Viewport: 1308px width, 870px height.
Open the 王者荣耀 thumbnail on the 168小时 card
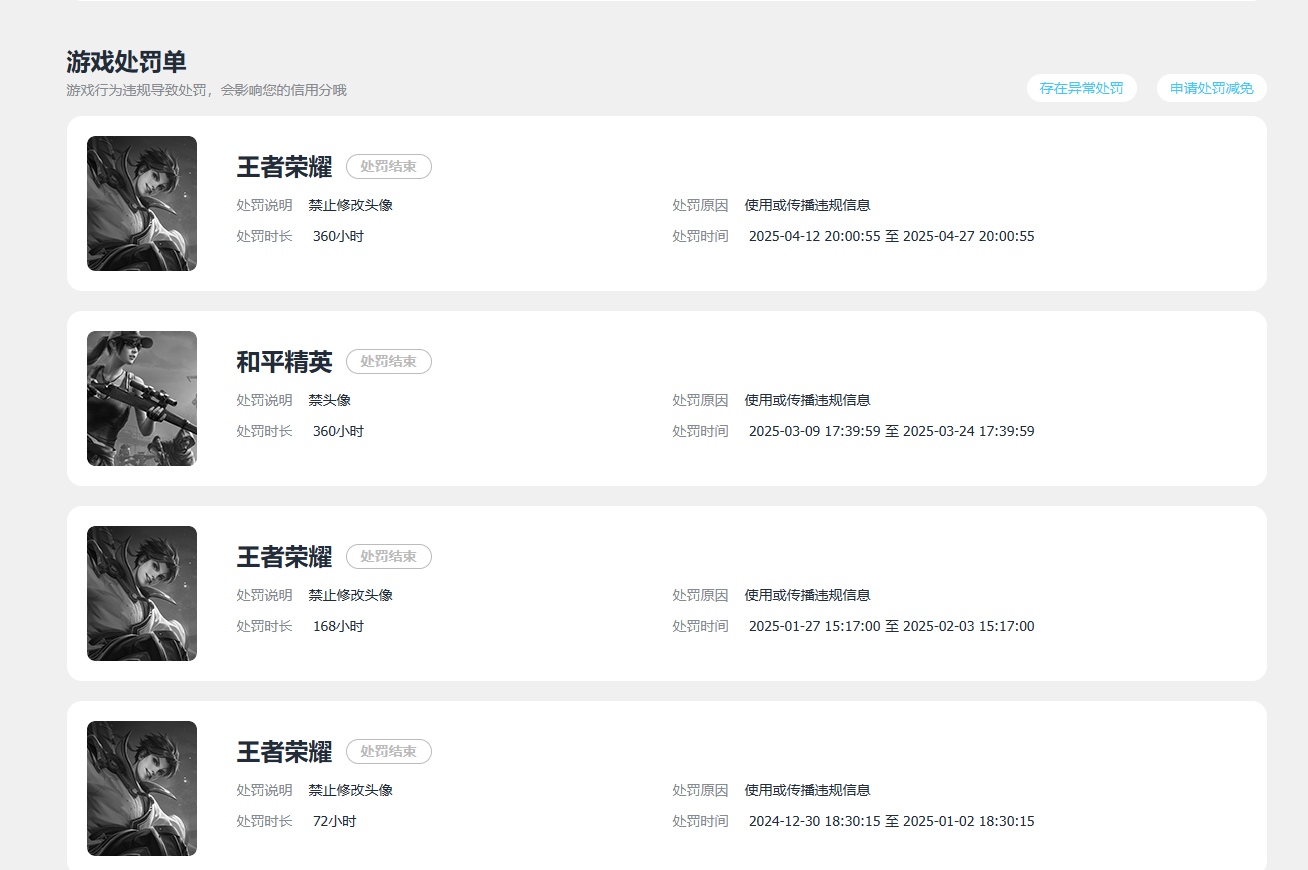coord(142,593)
